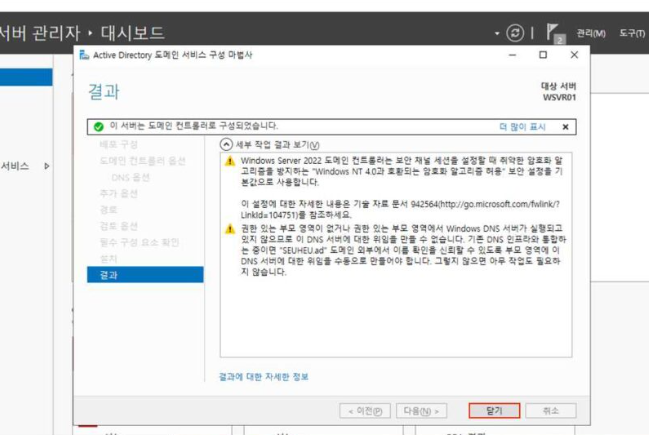
Task: Click the 서버 관리자 breadcrumb title
Action: (x=40, y=33)
